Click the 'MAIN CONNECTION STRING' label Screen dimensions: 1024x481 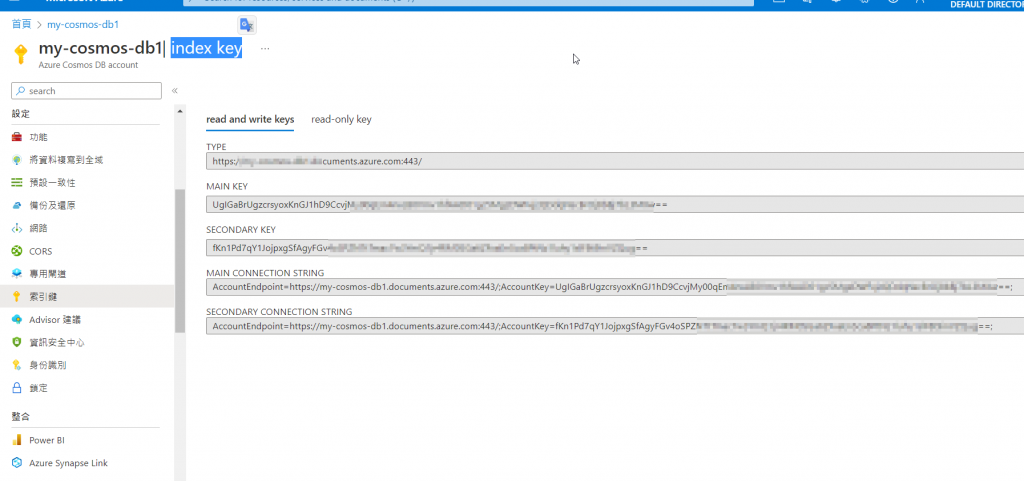pyautogui.click(x=265, y=273)
